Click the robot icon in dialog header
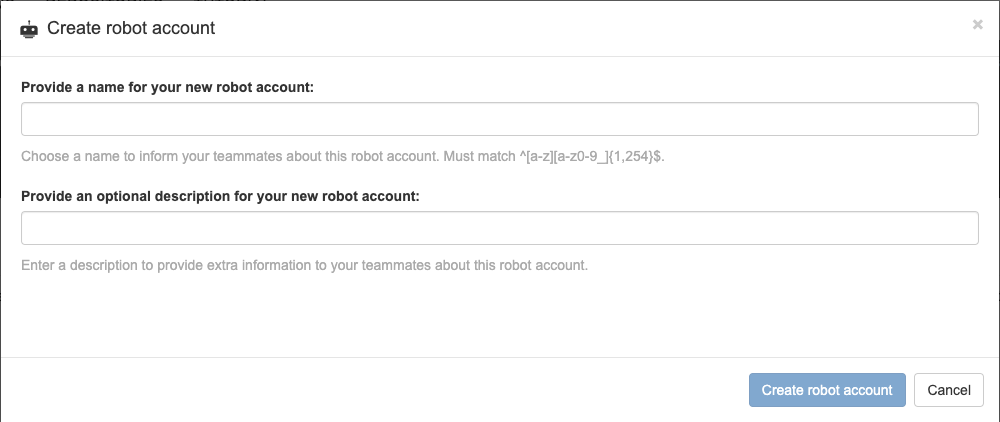 29,29
